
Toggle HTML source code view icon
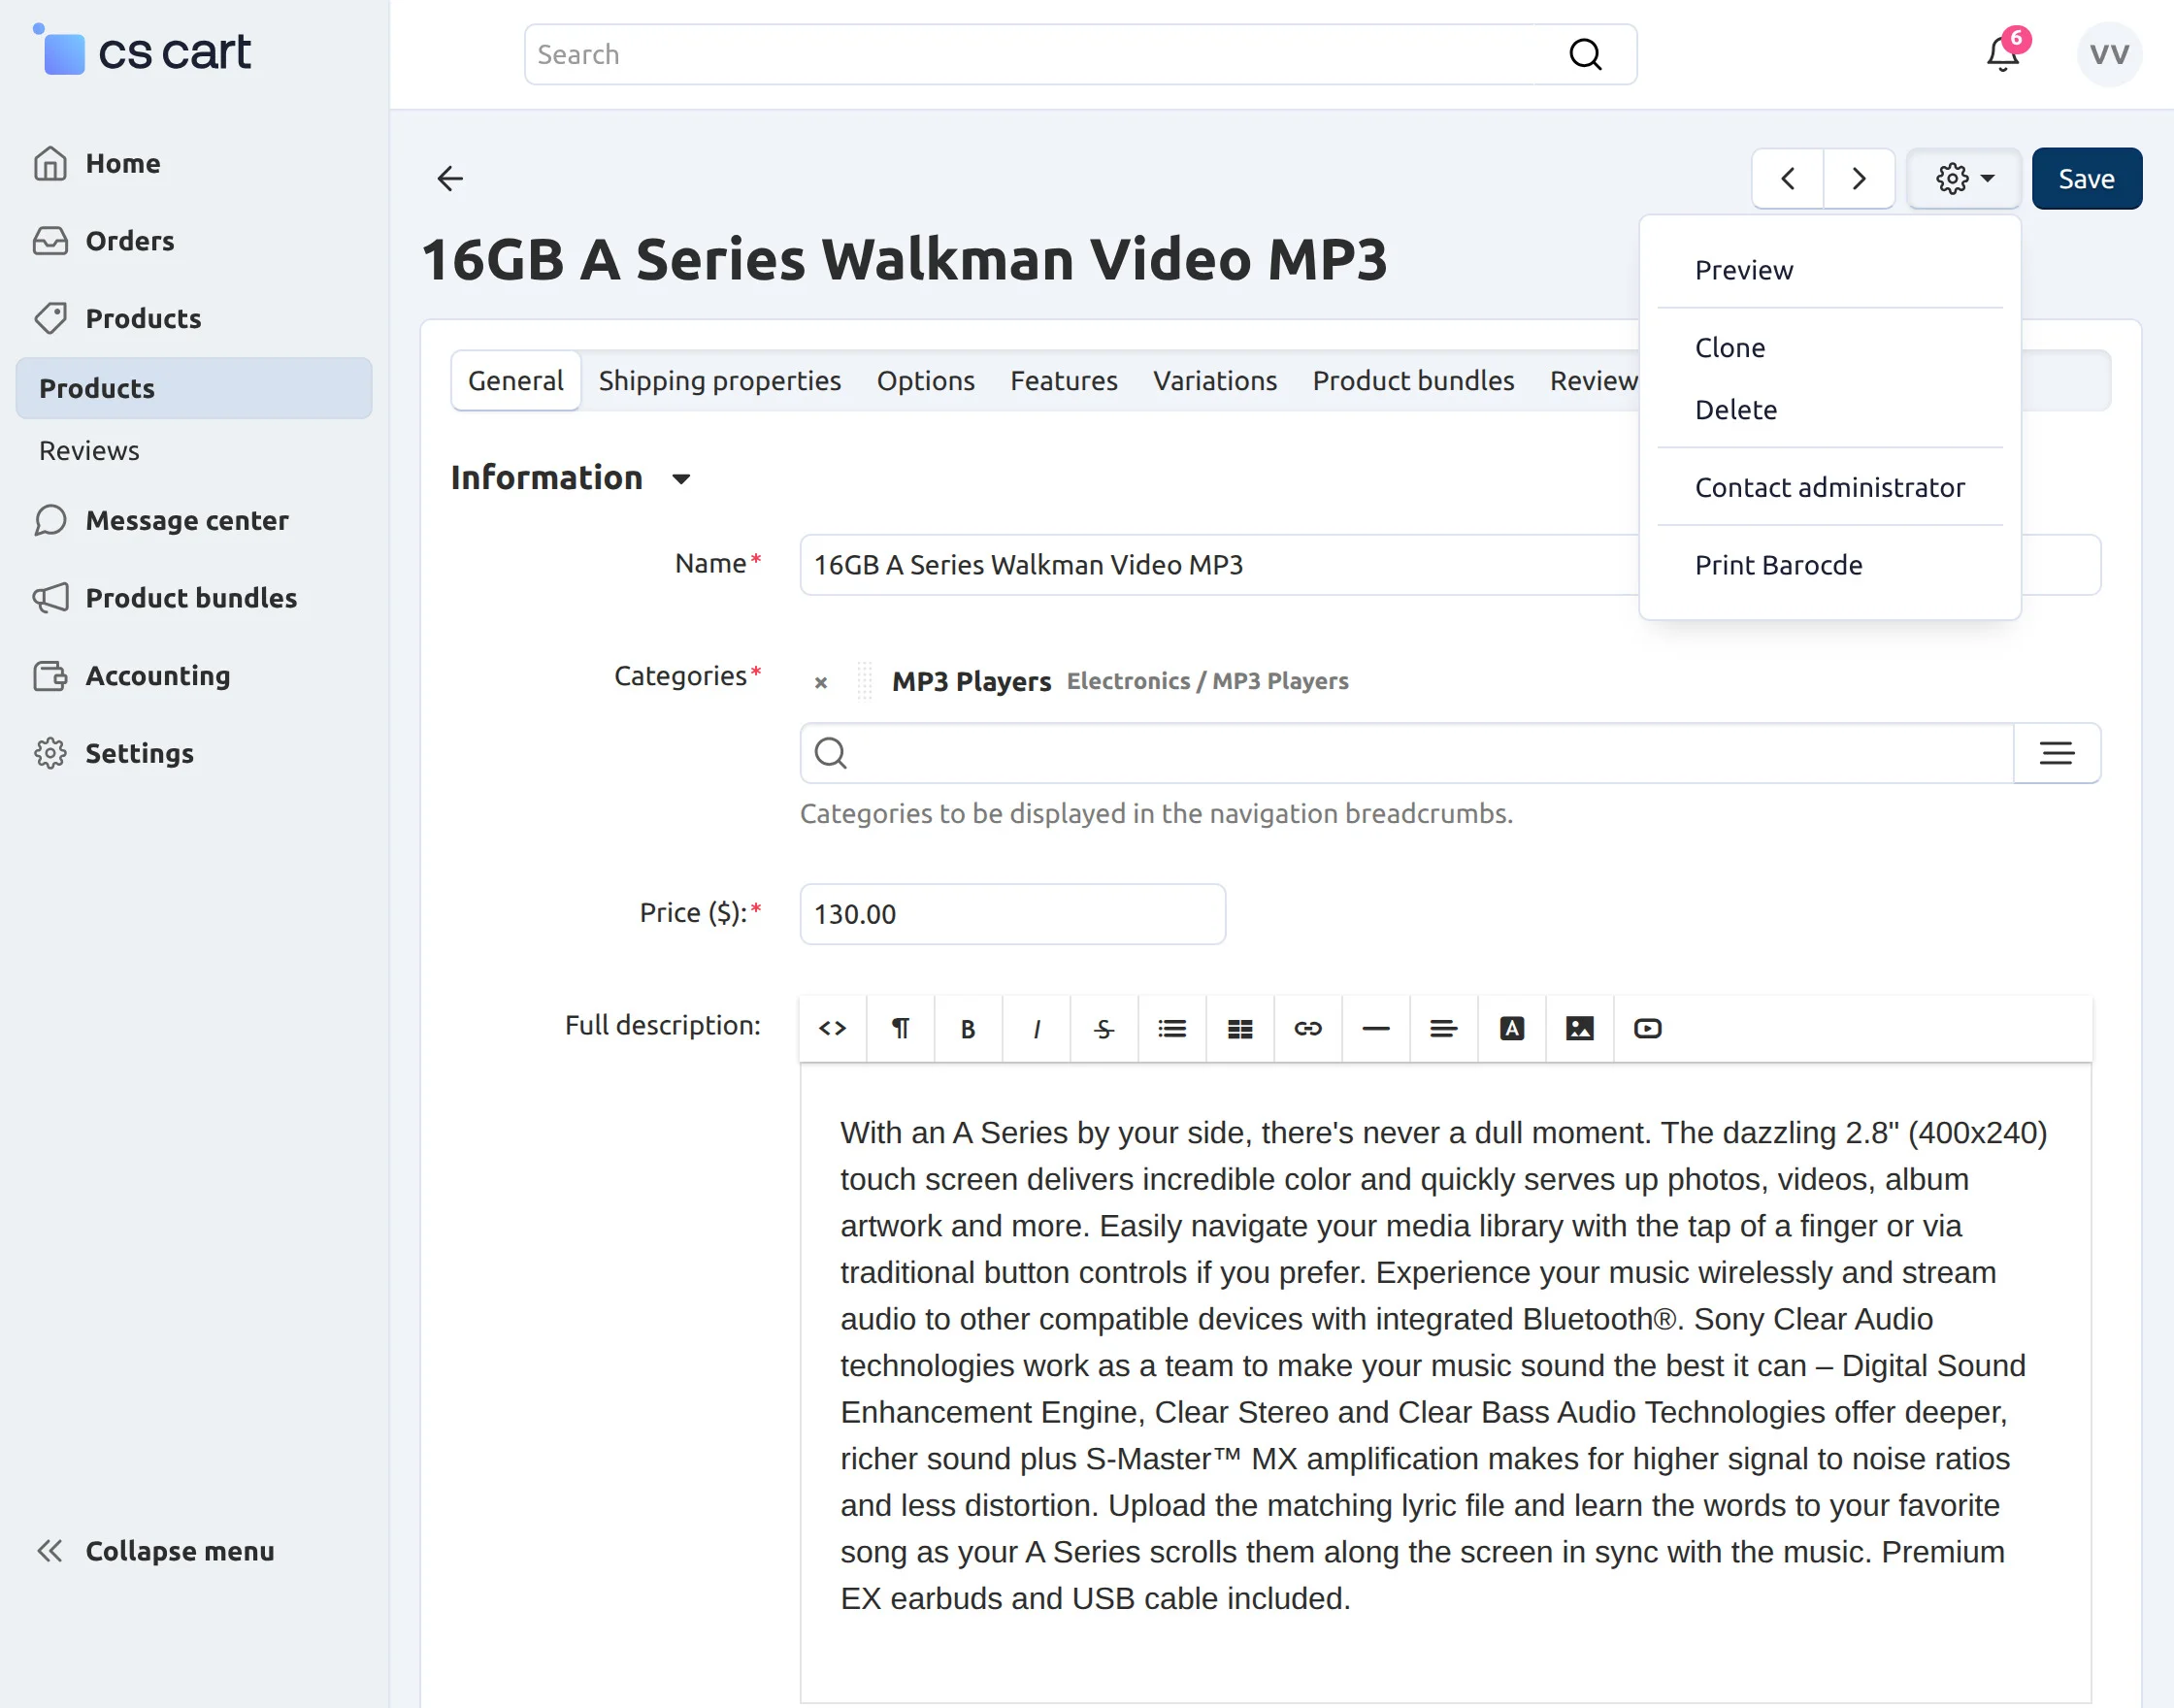(832, 1028)
